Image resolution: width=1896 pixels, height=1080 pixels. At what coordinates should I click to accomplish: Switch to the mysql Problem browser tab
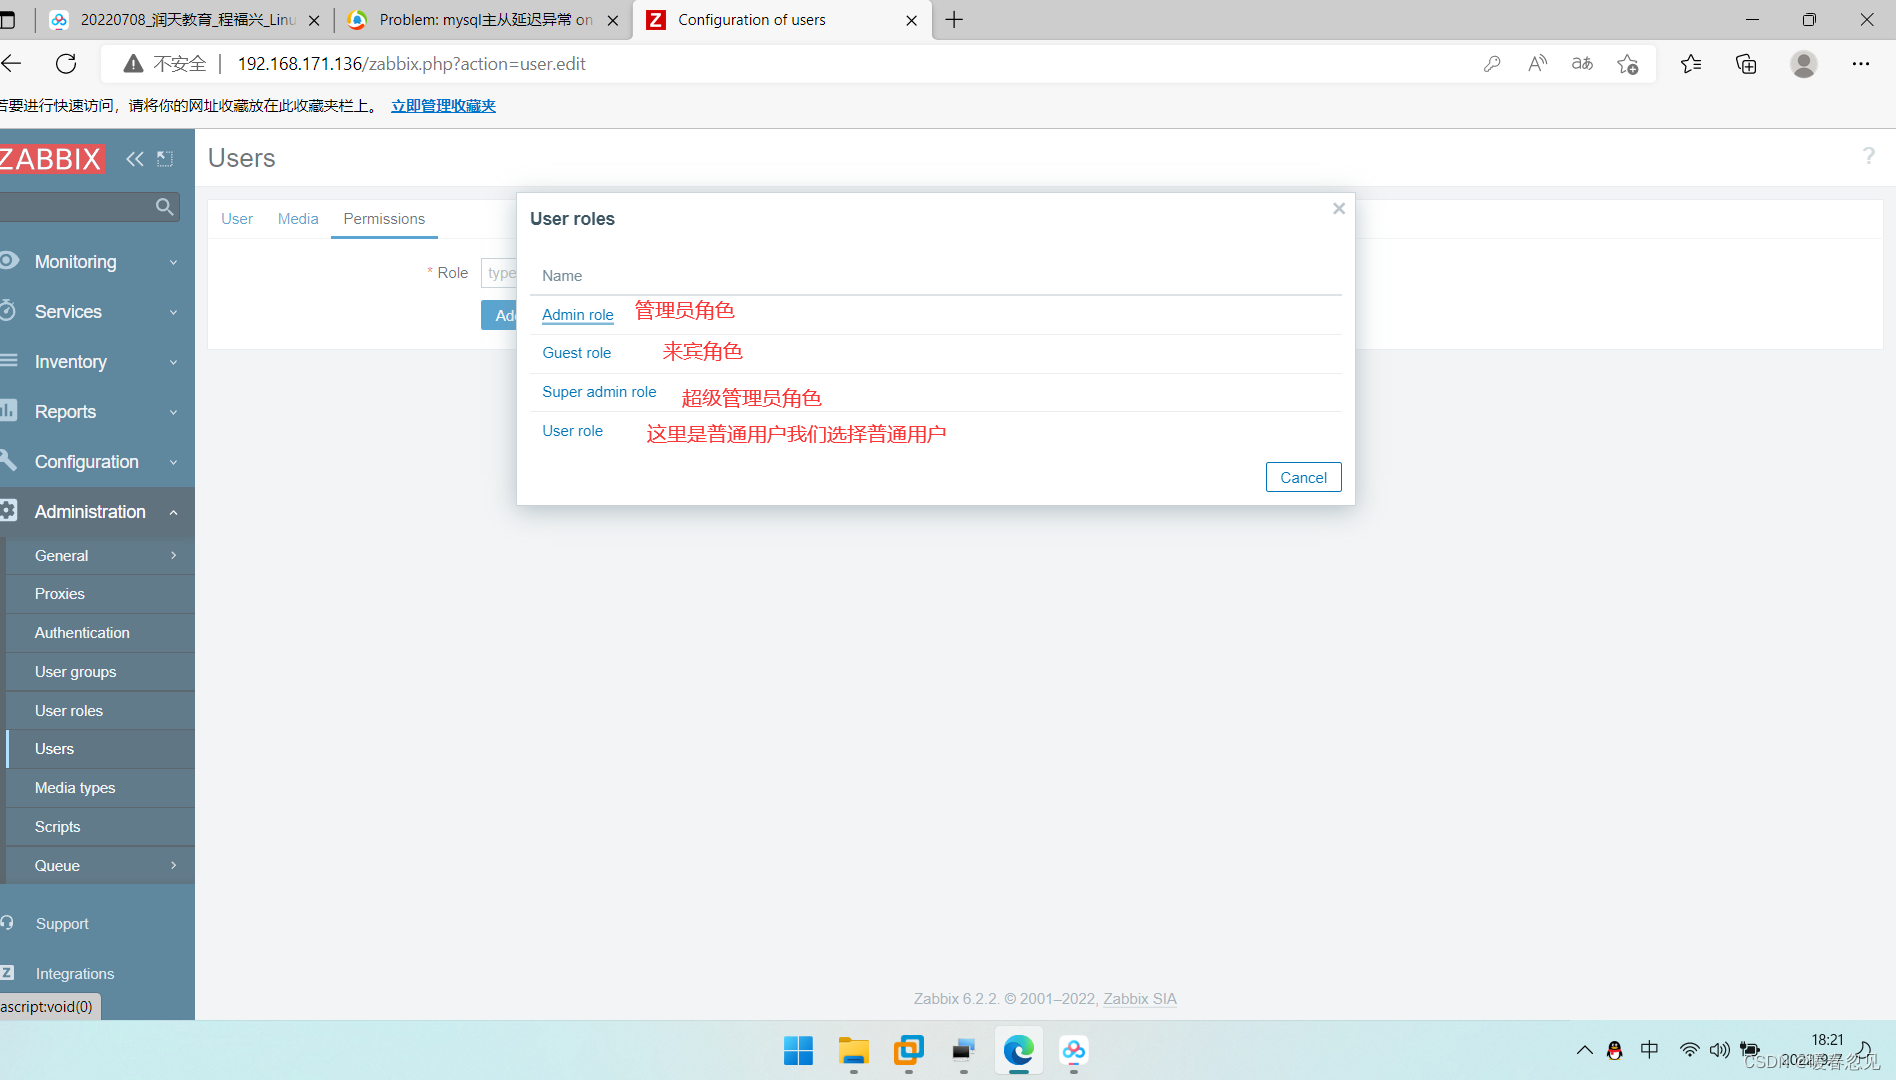click(483, 20)
